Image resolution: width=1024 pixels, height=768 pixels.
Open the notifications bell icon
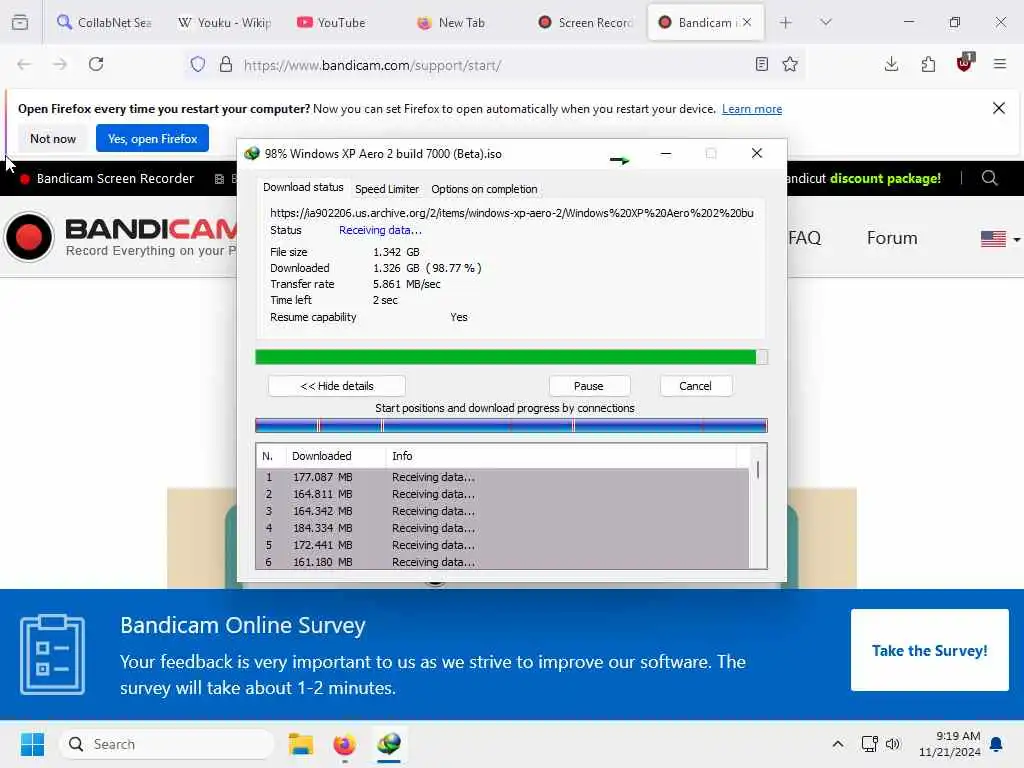click(x=997, y=744)
